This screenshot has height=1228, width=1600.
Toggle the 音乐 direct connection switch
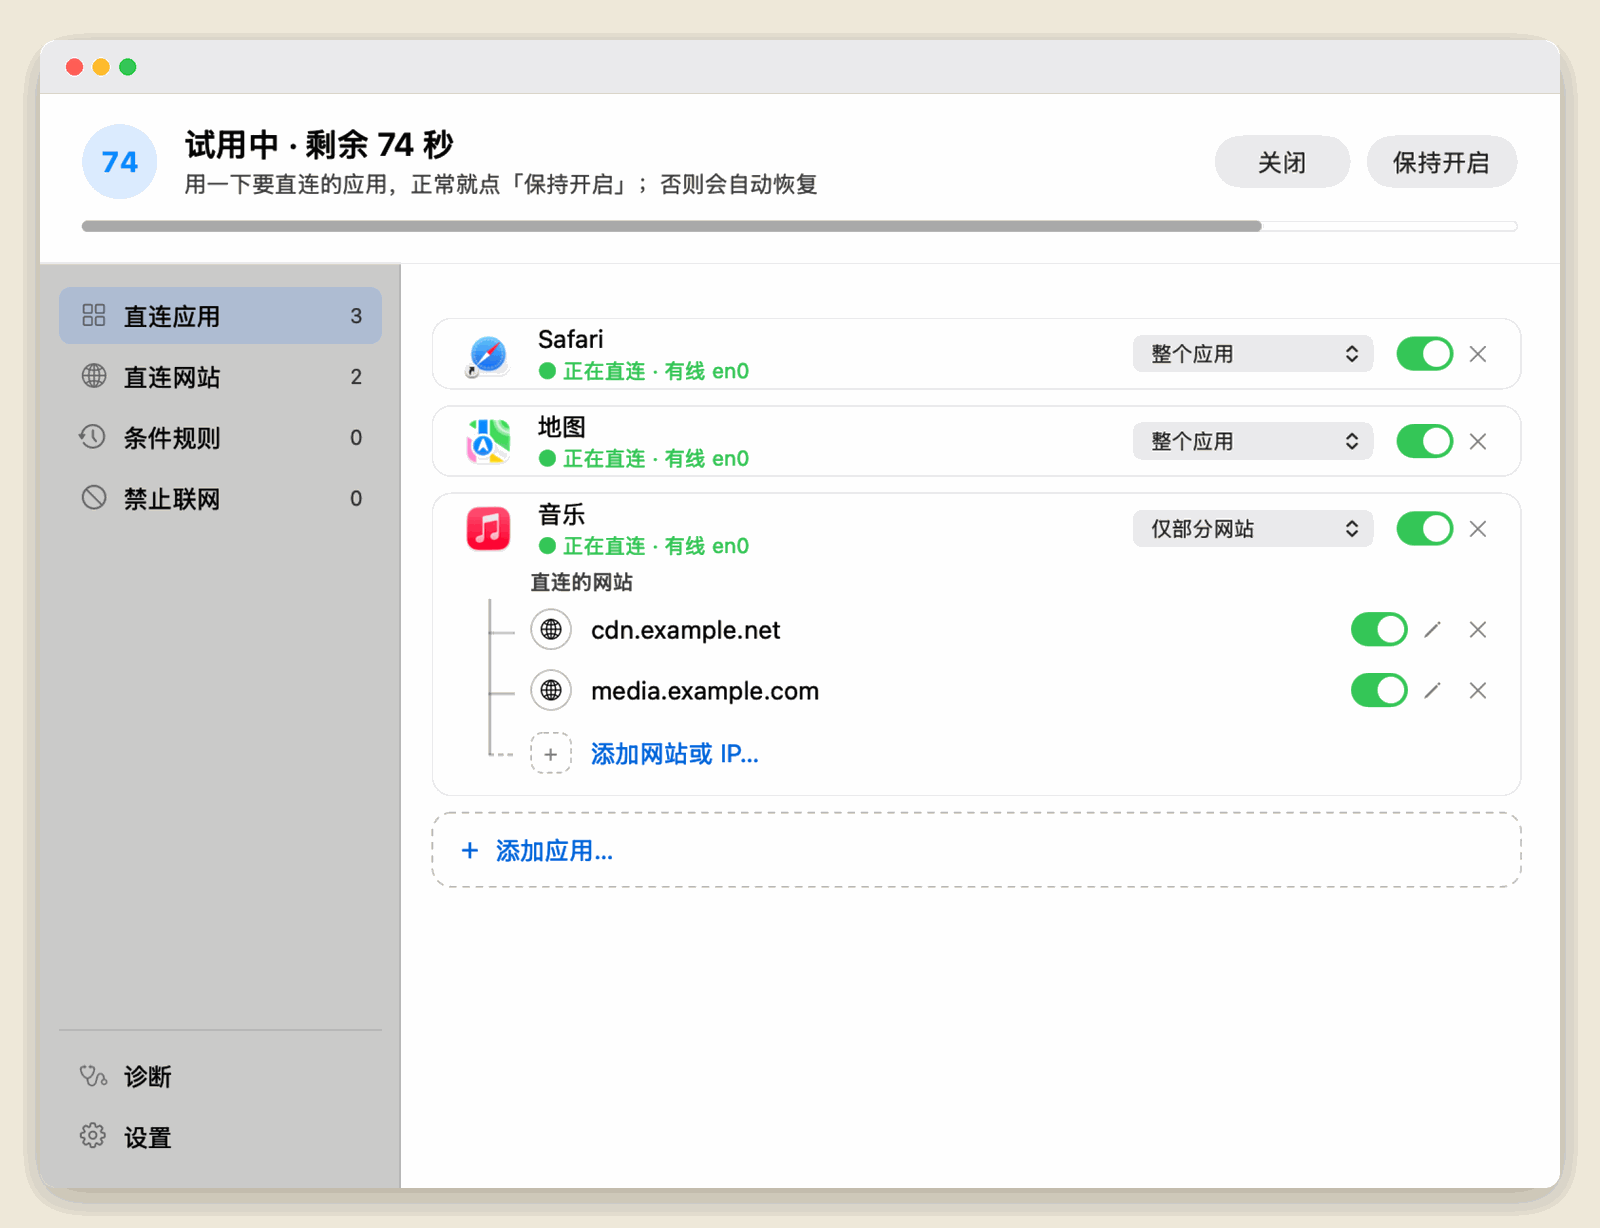(x=1424, y=529)
